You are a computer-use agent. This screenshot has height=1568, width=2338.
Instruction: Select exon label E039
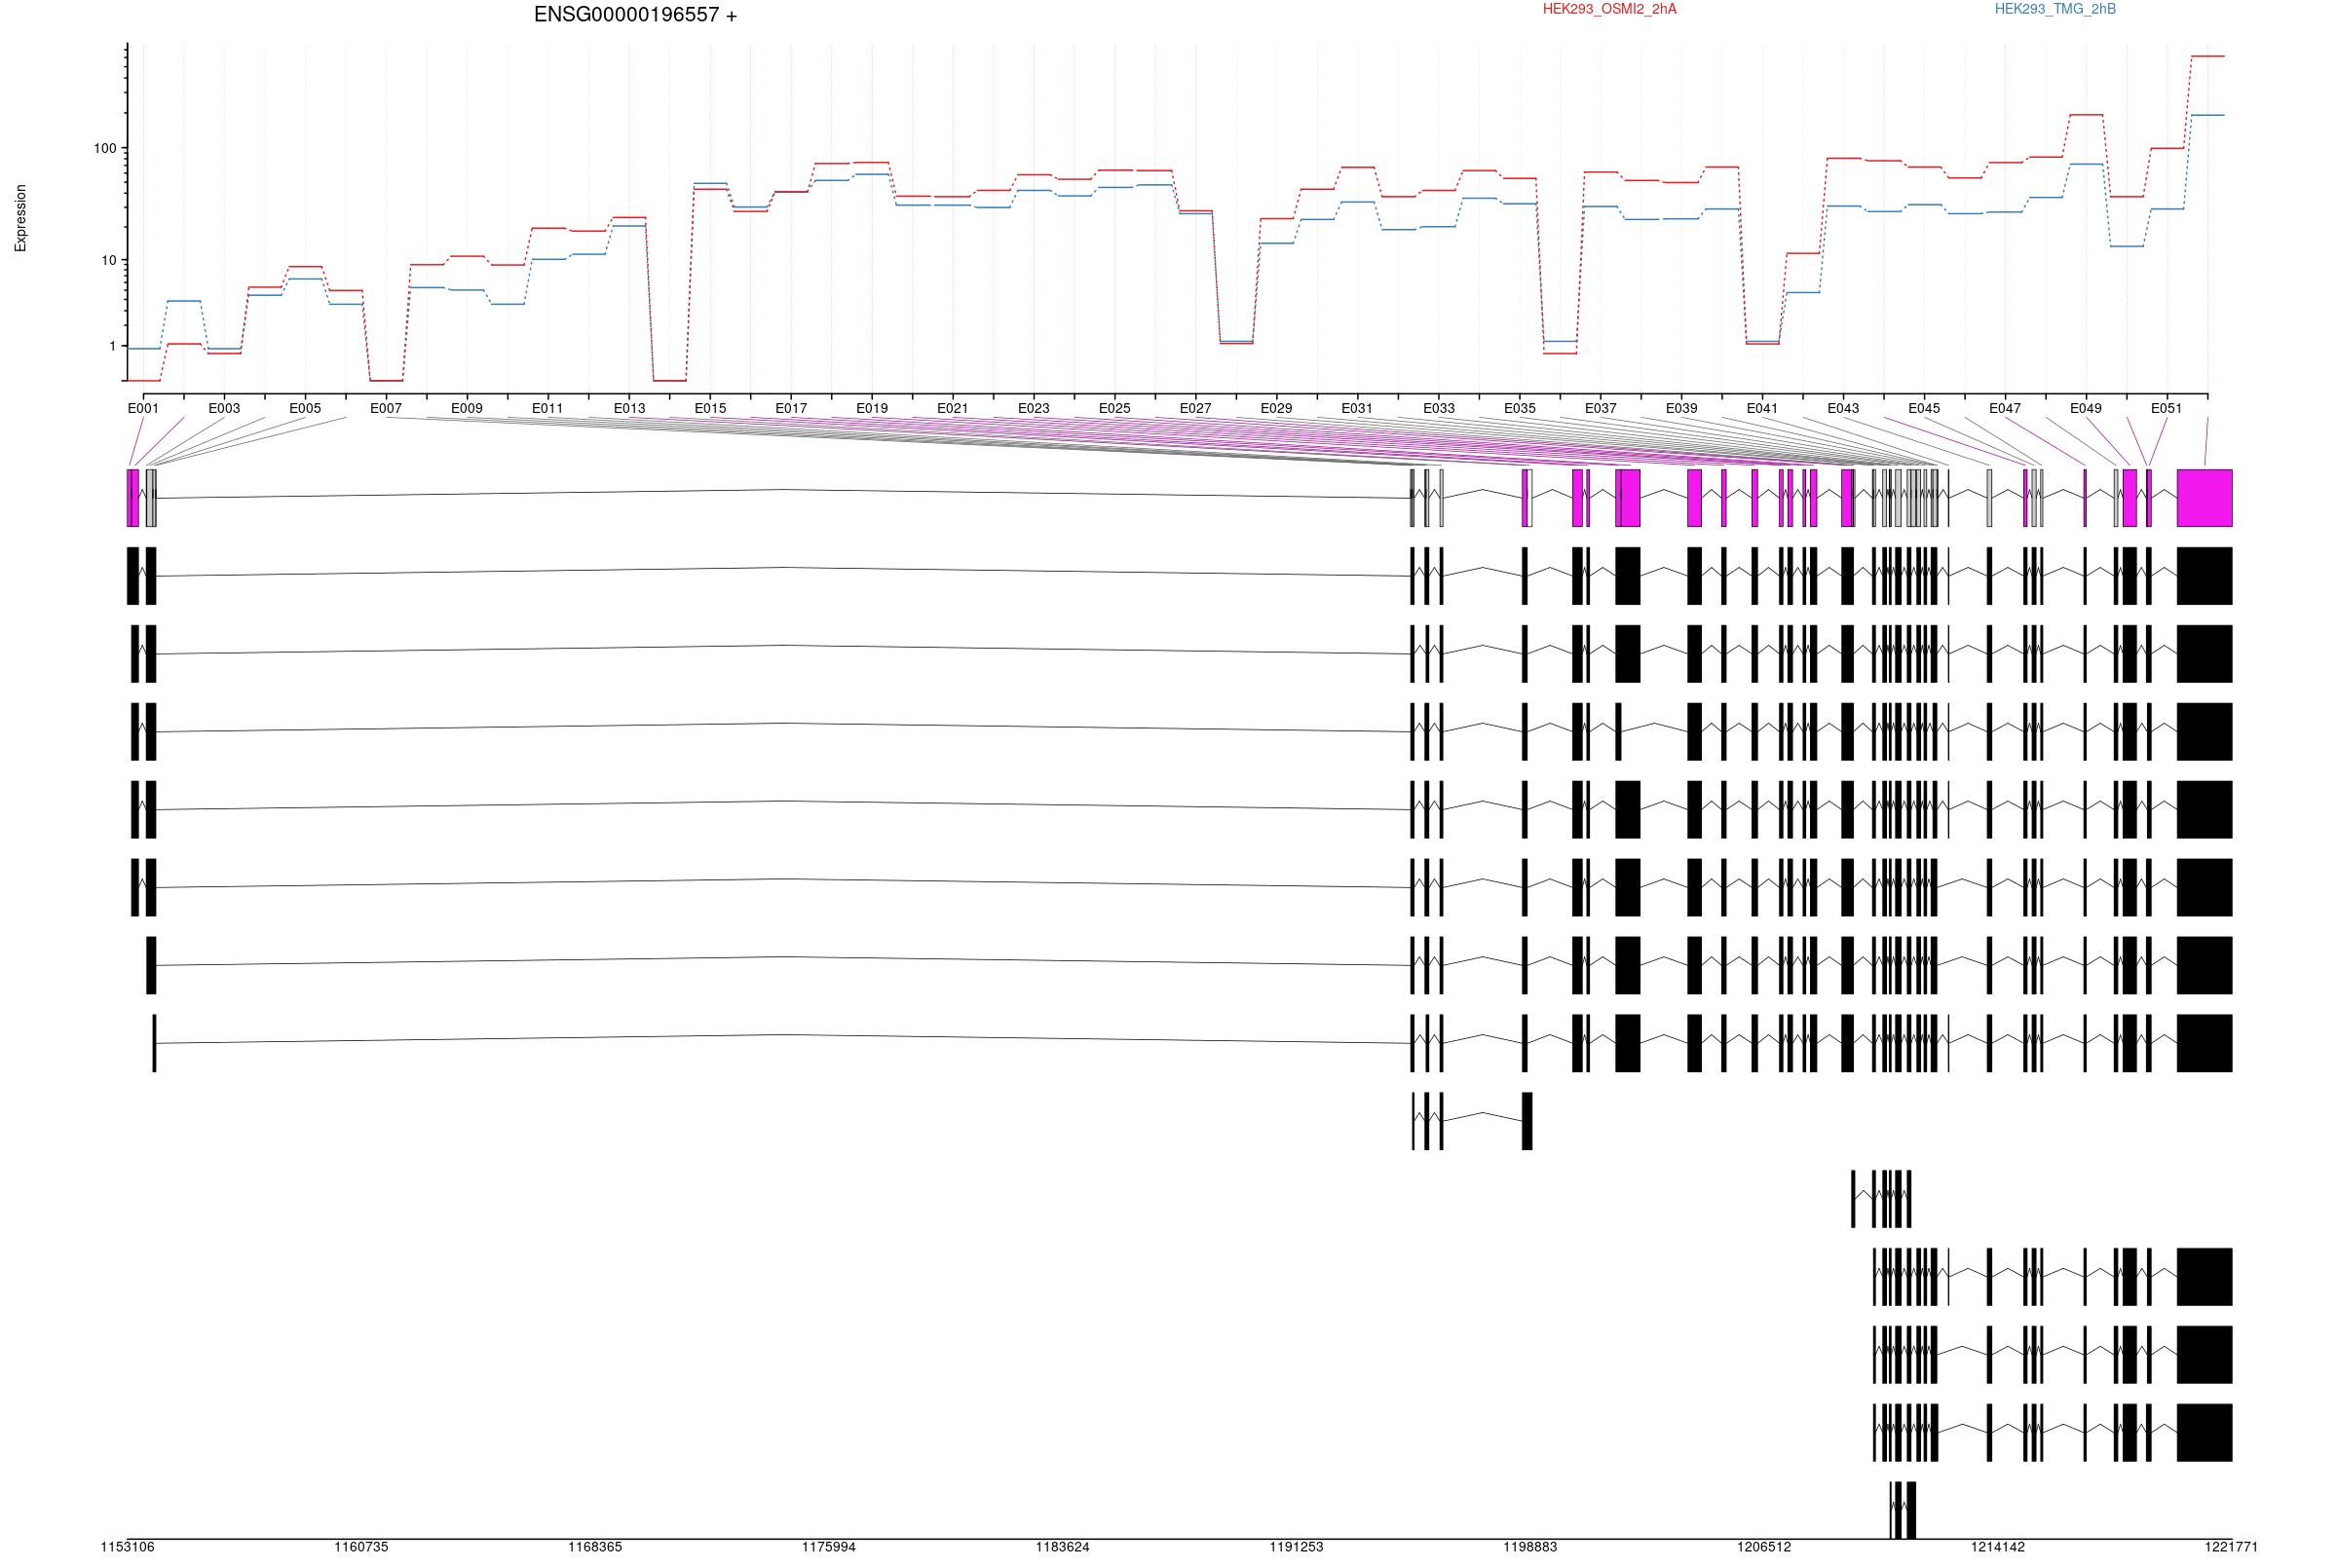tap(1682, 409)
